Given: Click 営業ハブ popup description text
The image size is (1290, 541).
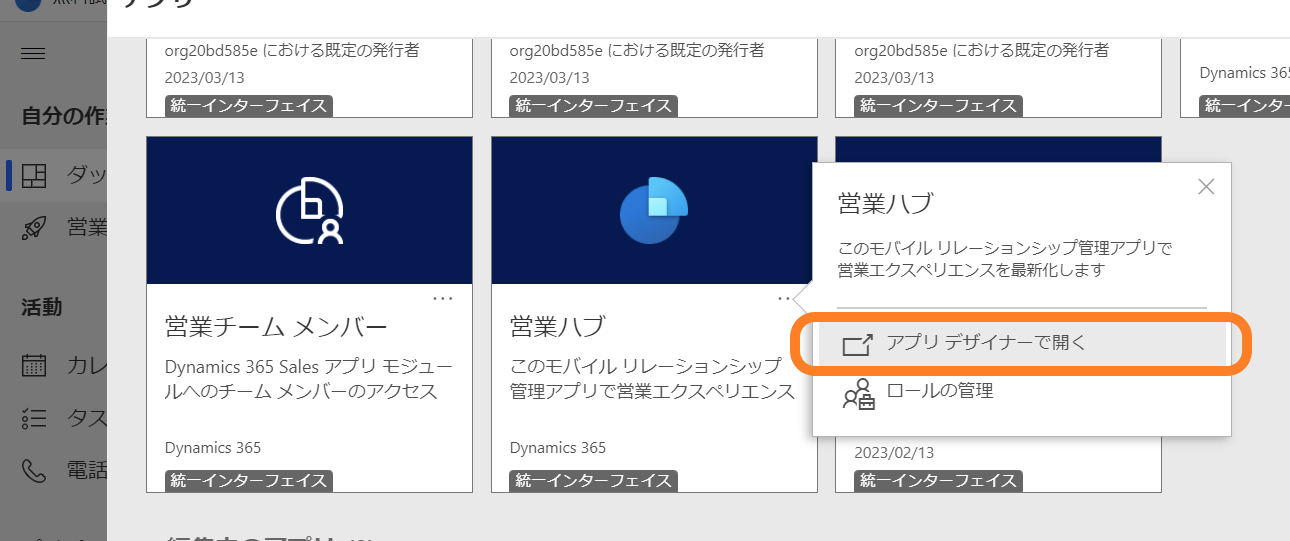Looking at the screenshot, I should click(1004, 258).
